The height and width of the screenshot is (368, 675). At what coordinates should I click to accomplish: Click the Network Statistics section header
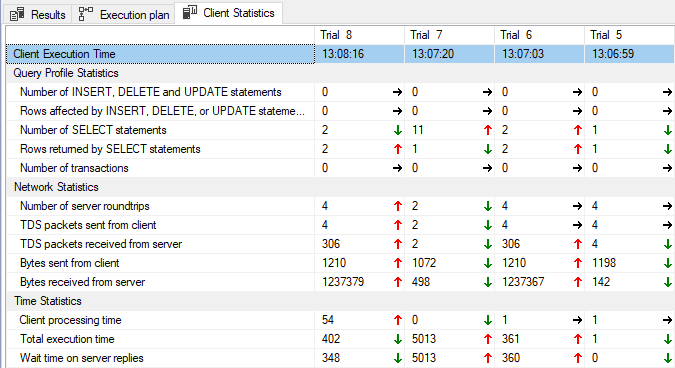pyautogui.click(x=56, y=187)
